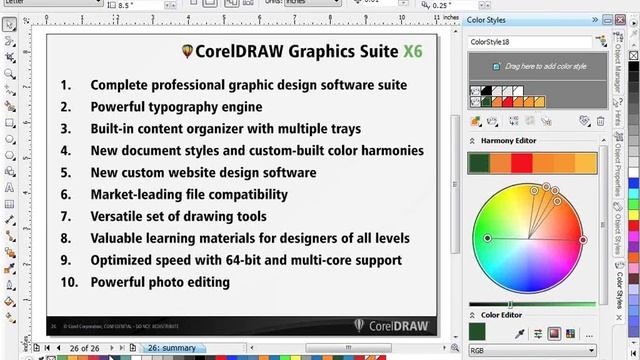640x360 pixels.
Task: Go to the next page
Action: coord(111,348)
